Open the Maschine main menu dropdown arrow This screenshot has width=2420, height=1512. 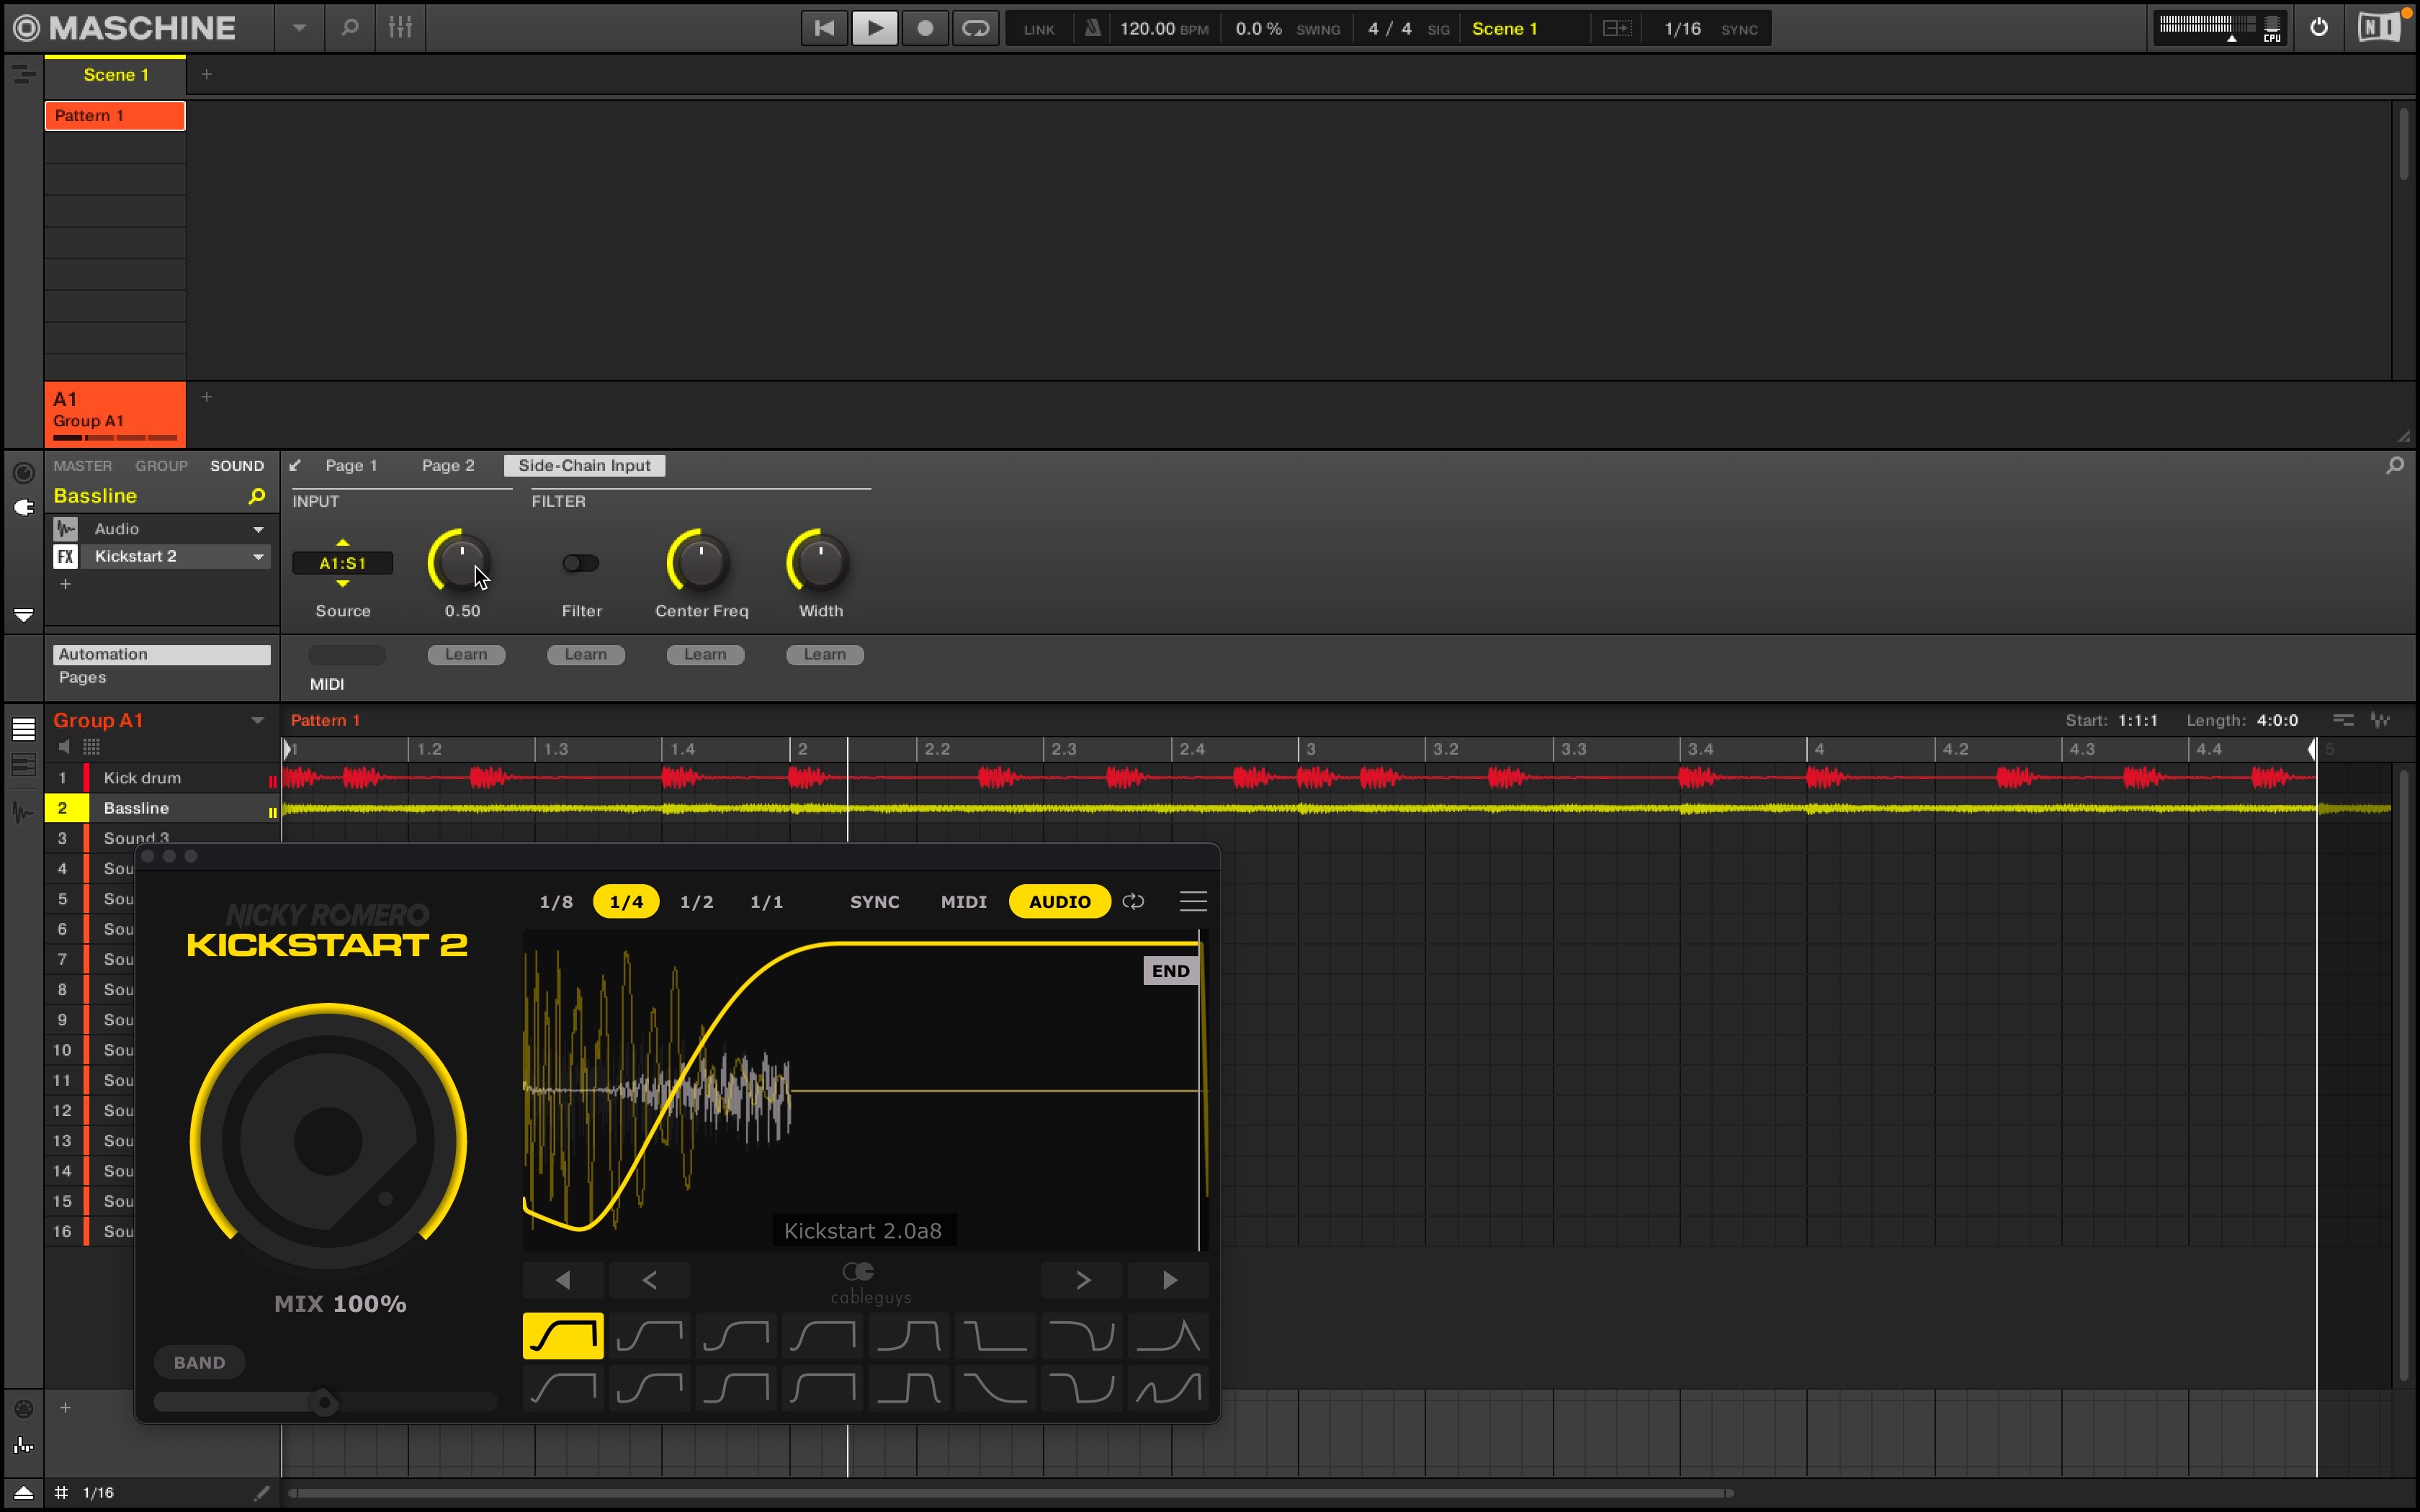[299, 28]
